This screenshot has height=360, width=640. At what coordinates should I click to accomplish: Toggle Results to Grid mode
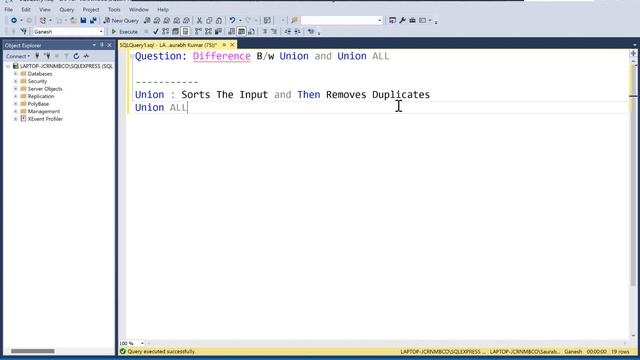coord(242,31)
